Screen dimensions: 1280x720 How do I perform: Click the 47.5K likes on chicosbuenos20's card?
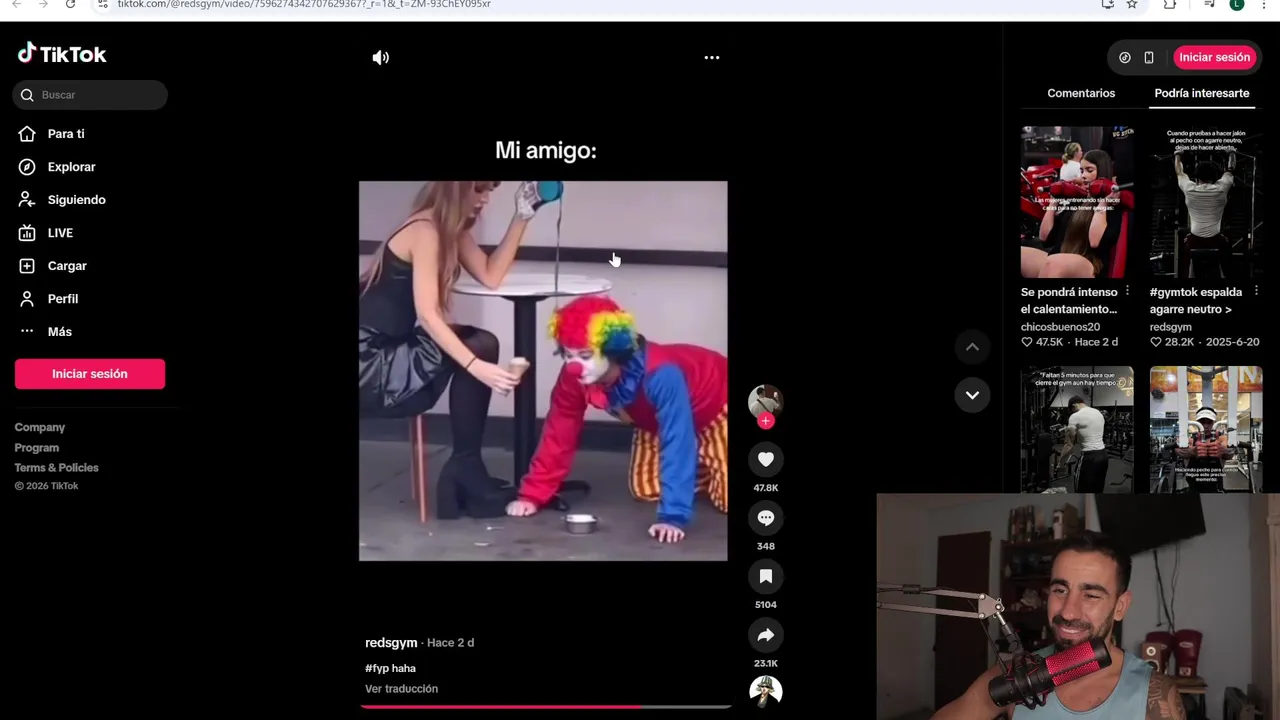(1042, 342)
